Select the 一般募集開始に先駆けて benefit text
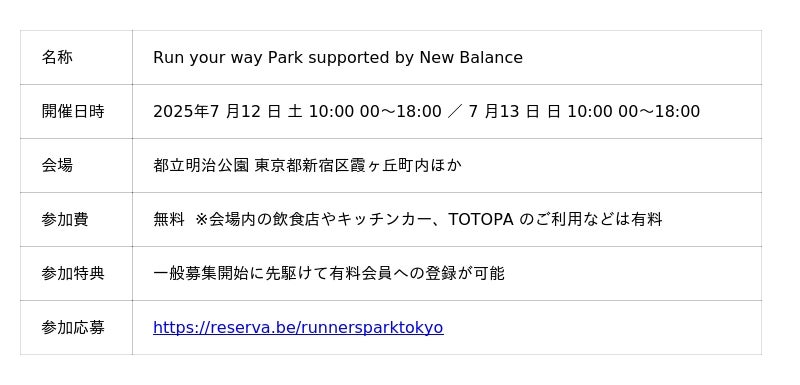Viewport: 800px width, 385px height. point(241,273)
